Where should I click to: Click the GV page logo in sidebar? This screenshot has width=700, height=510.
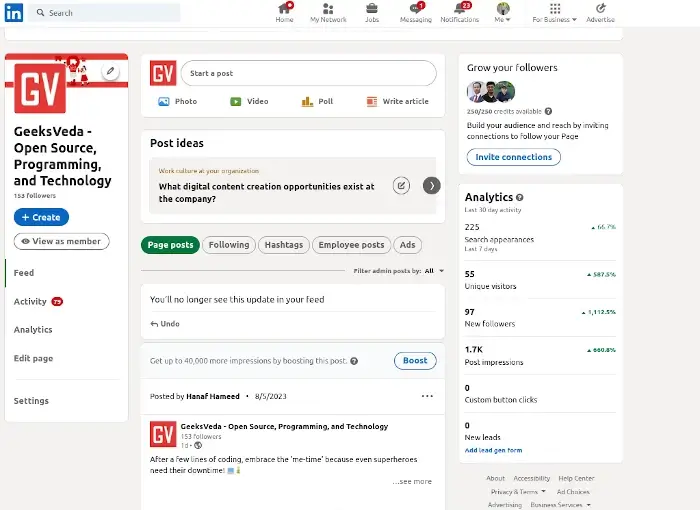[x=40, y=88]
